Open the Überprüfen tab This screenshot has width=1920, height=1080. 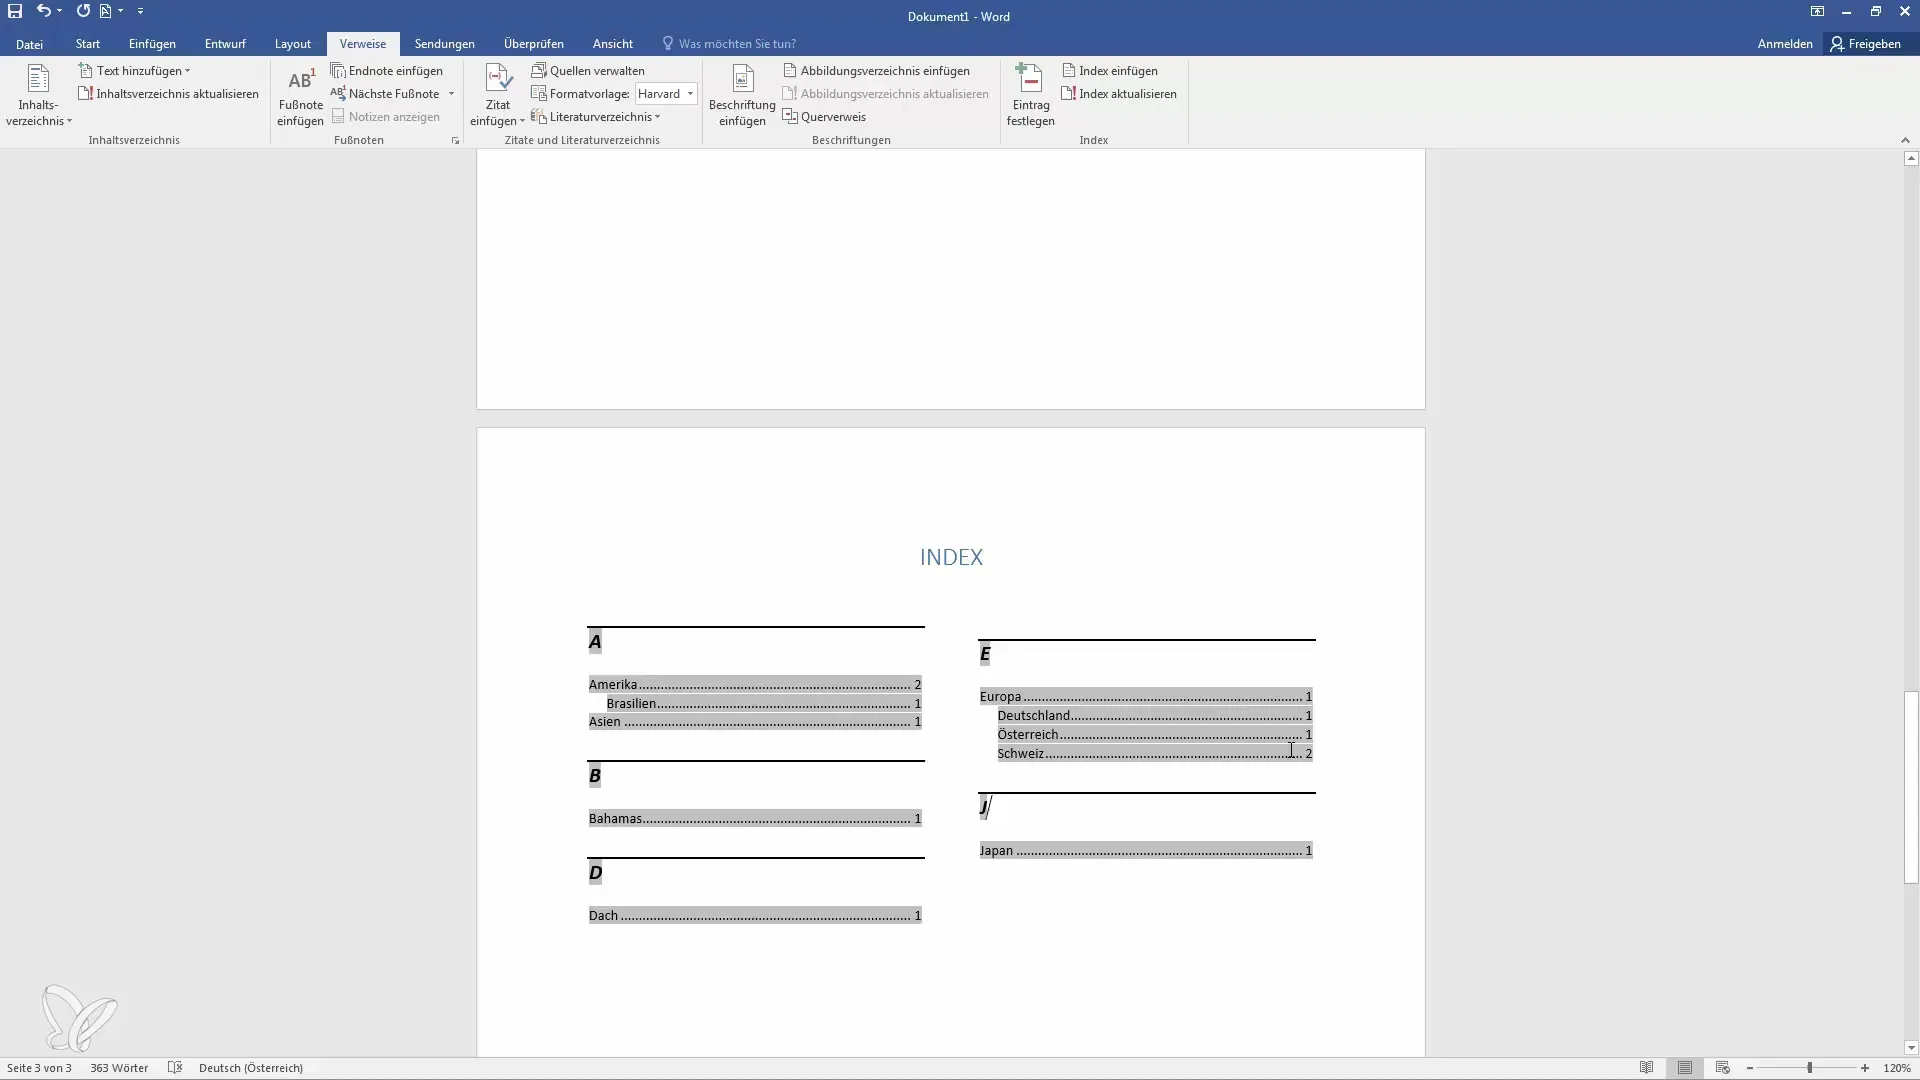[534, 44]
